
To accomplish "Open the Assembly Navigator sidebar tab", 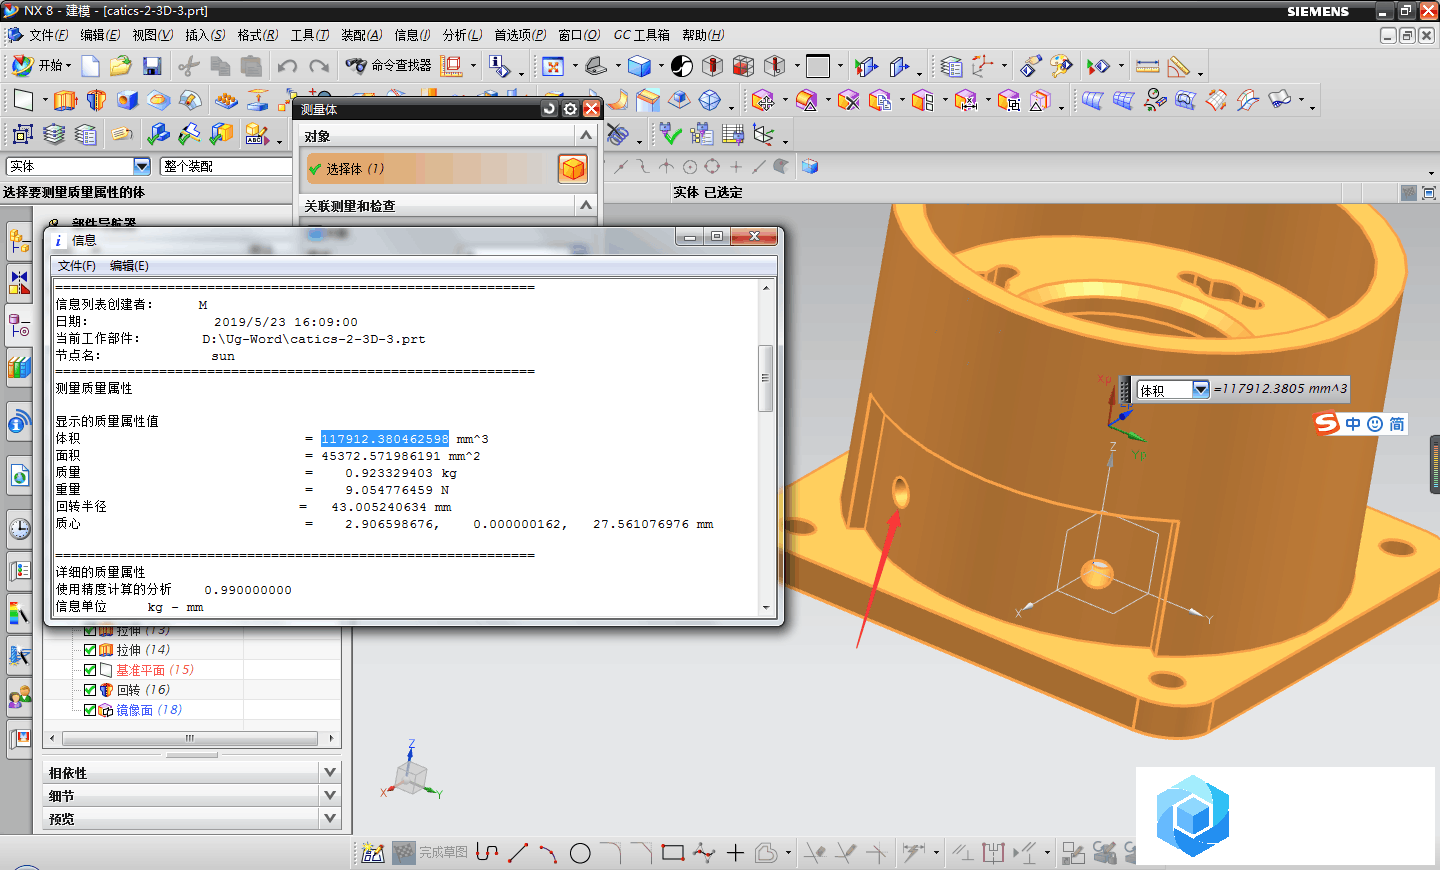I will coord(19,241).
